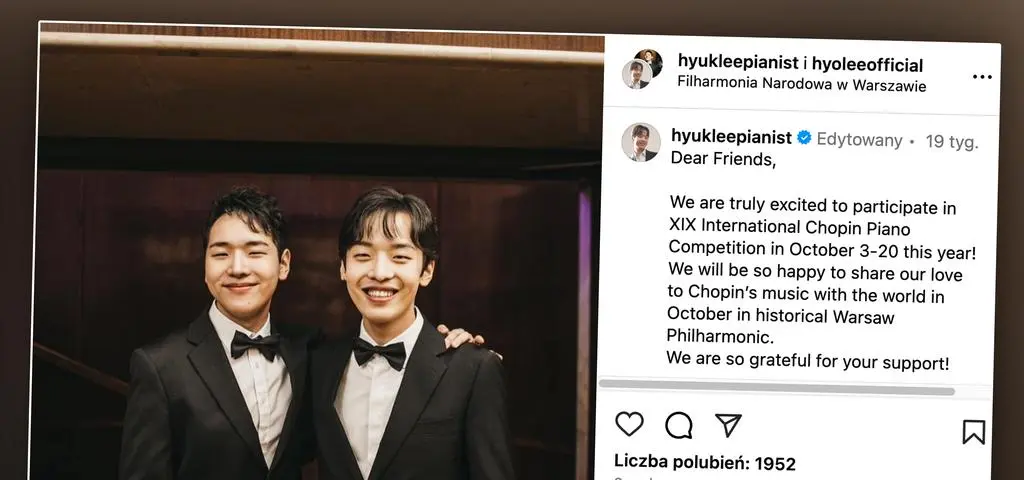Save the post with the bookmark icon
The height and width of the screenshot is (480, 1024).
click(973, 432)
